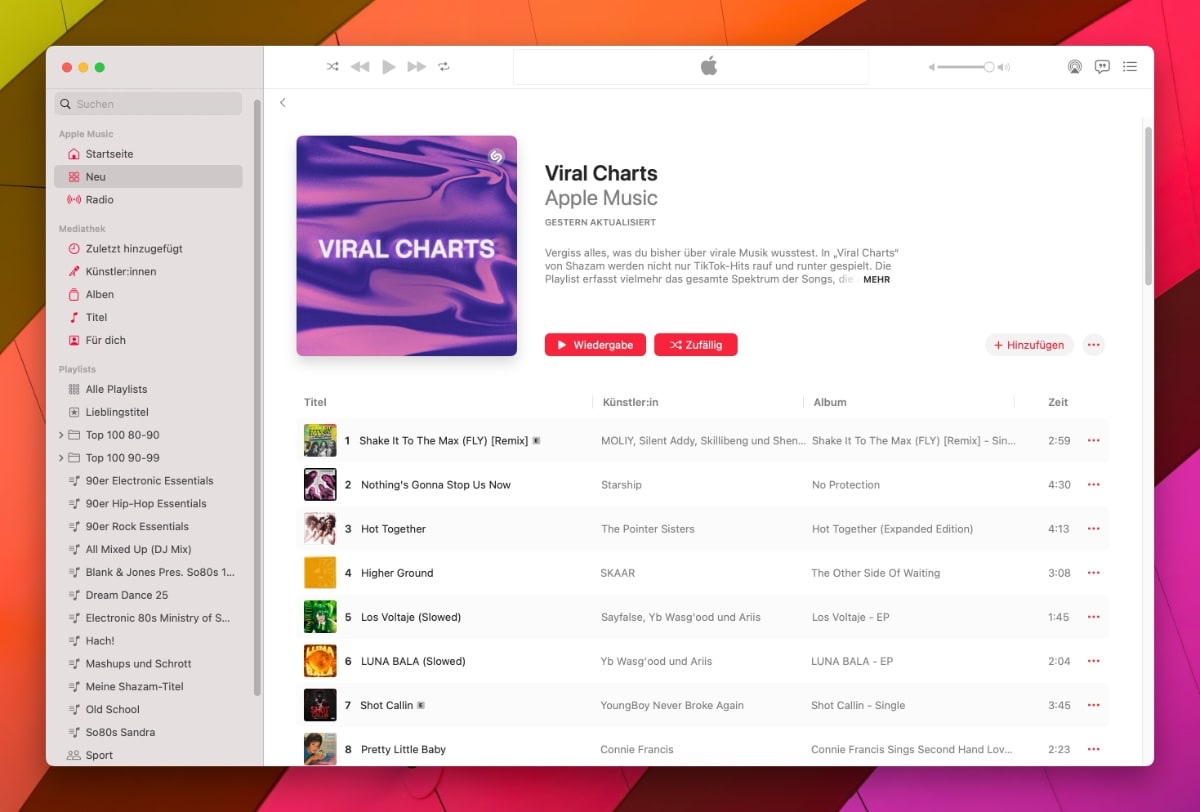Viewport: 1200px width, 812px height.
Task: Expand the Top 100 80-90 folder
Action: tap(61, 435)
